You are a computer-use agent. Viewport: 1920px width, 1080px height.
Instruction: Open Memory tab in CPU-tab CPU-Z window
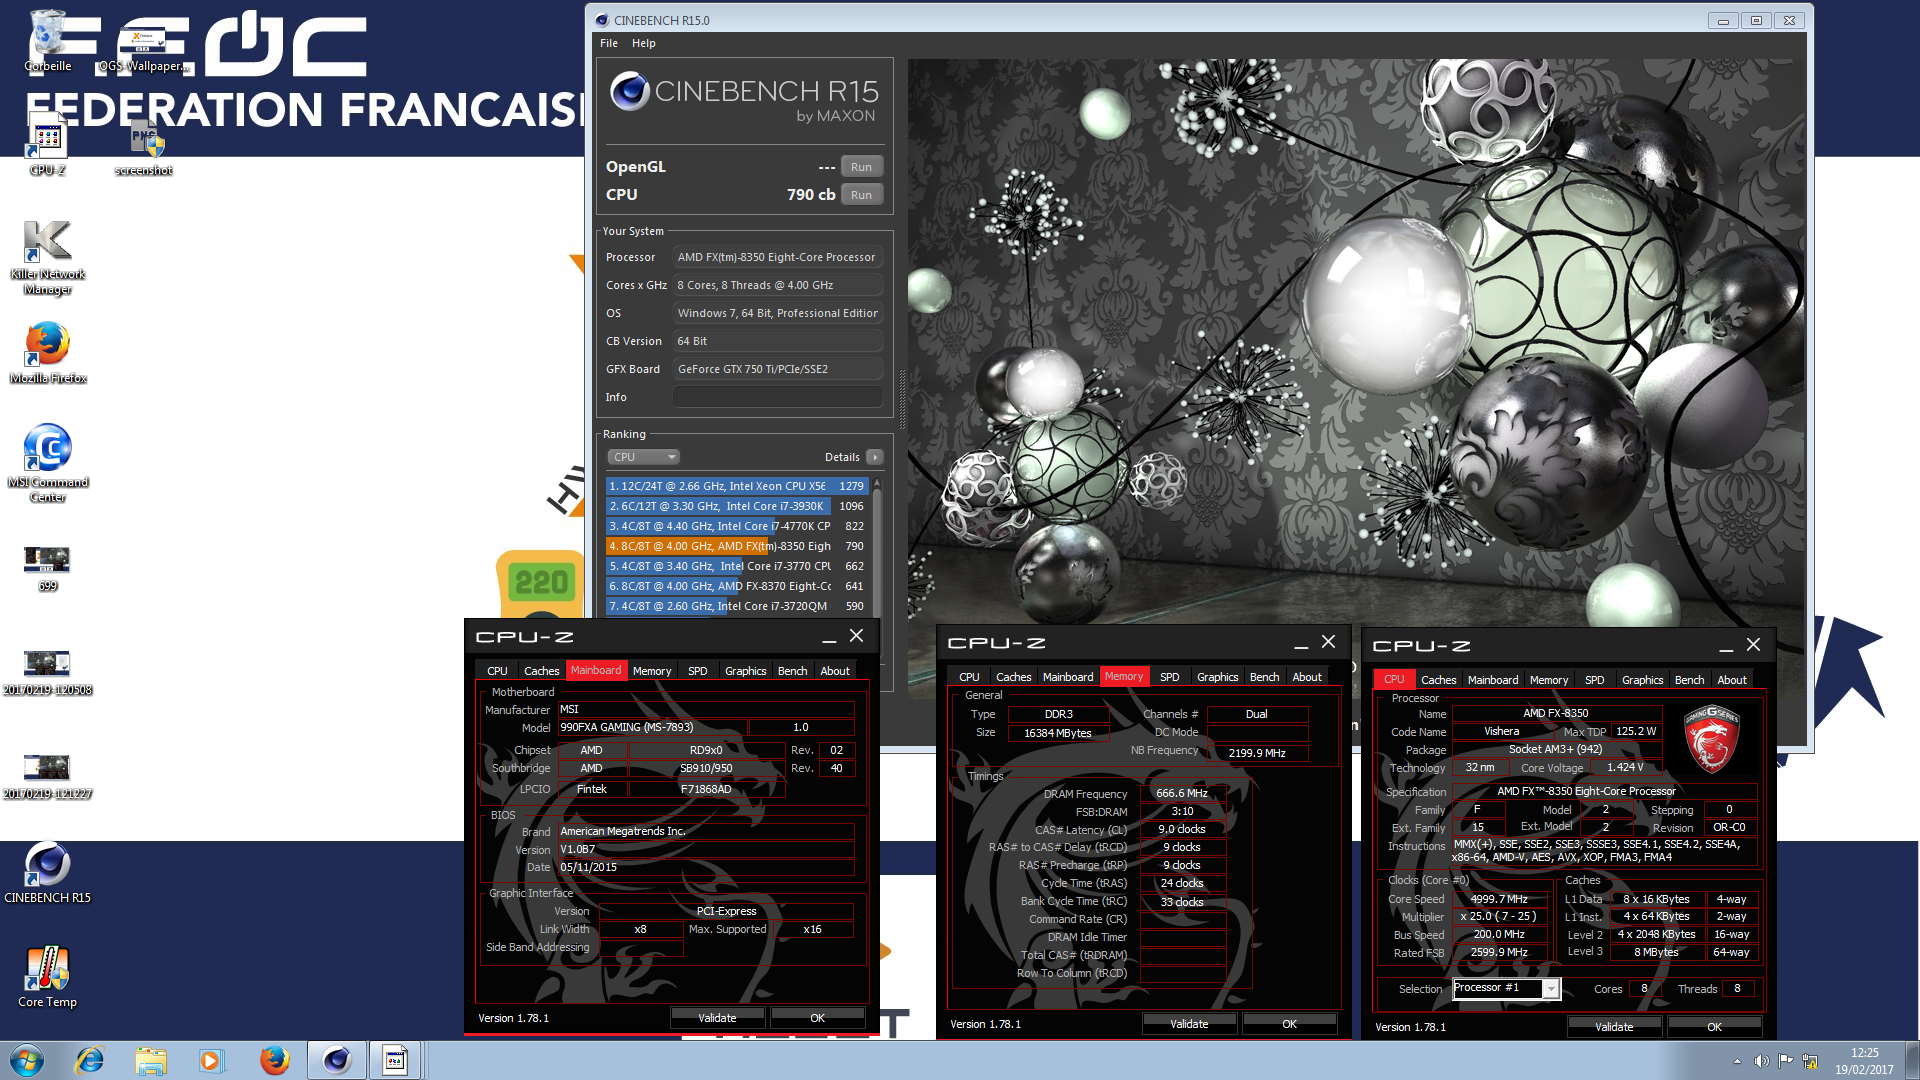[x=1548, y=680]
